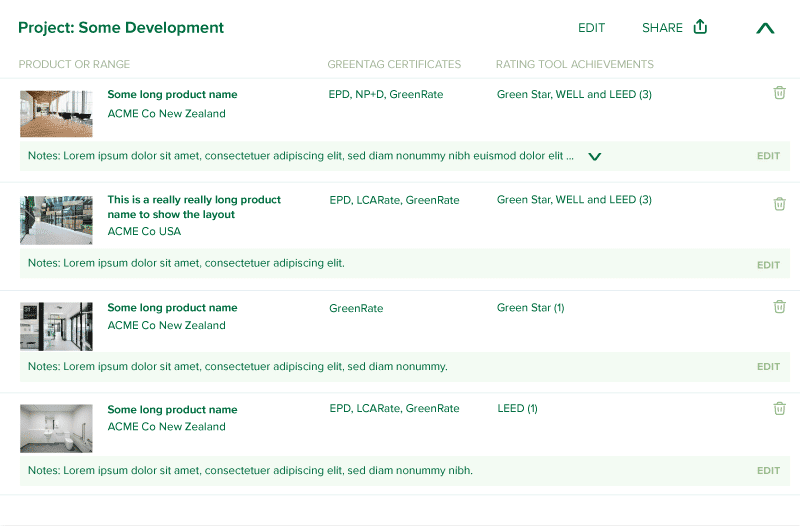The height and width of the screenshot is (526, 800).
Task: Click EDIT next to project title
Action: point(591,28)
